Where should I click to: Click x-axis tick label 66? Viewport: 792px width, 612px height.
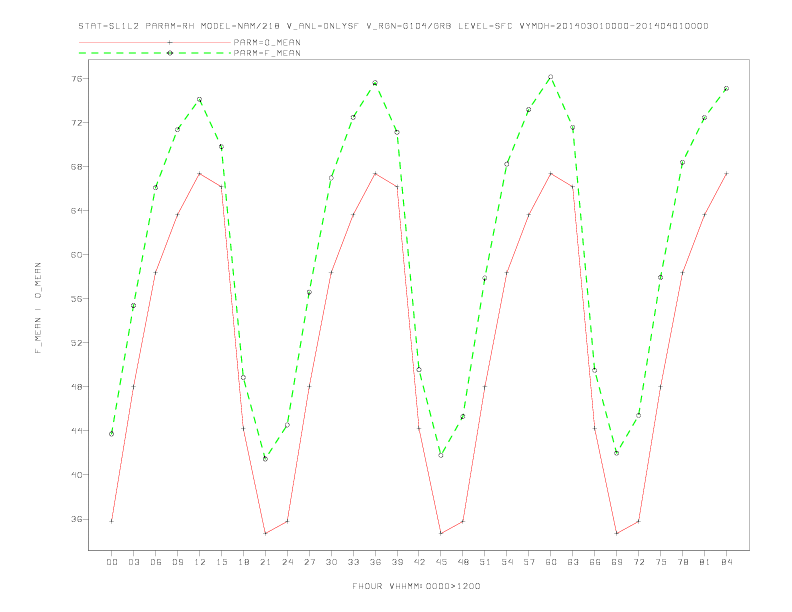click(595, 562)
